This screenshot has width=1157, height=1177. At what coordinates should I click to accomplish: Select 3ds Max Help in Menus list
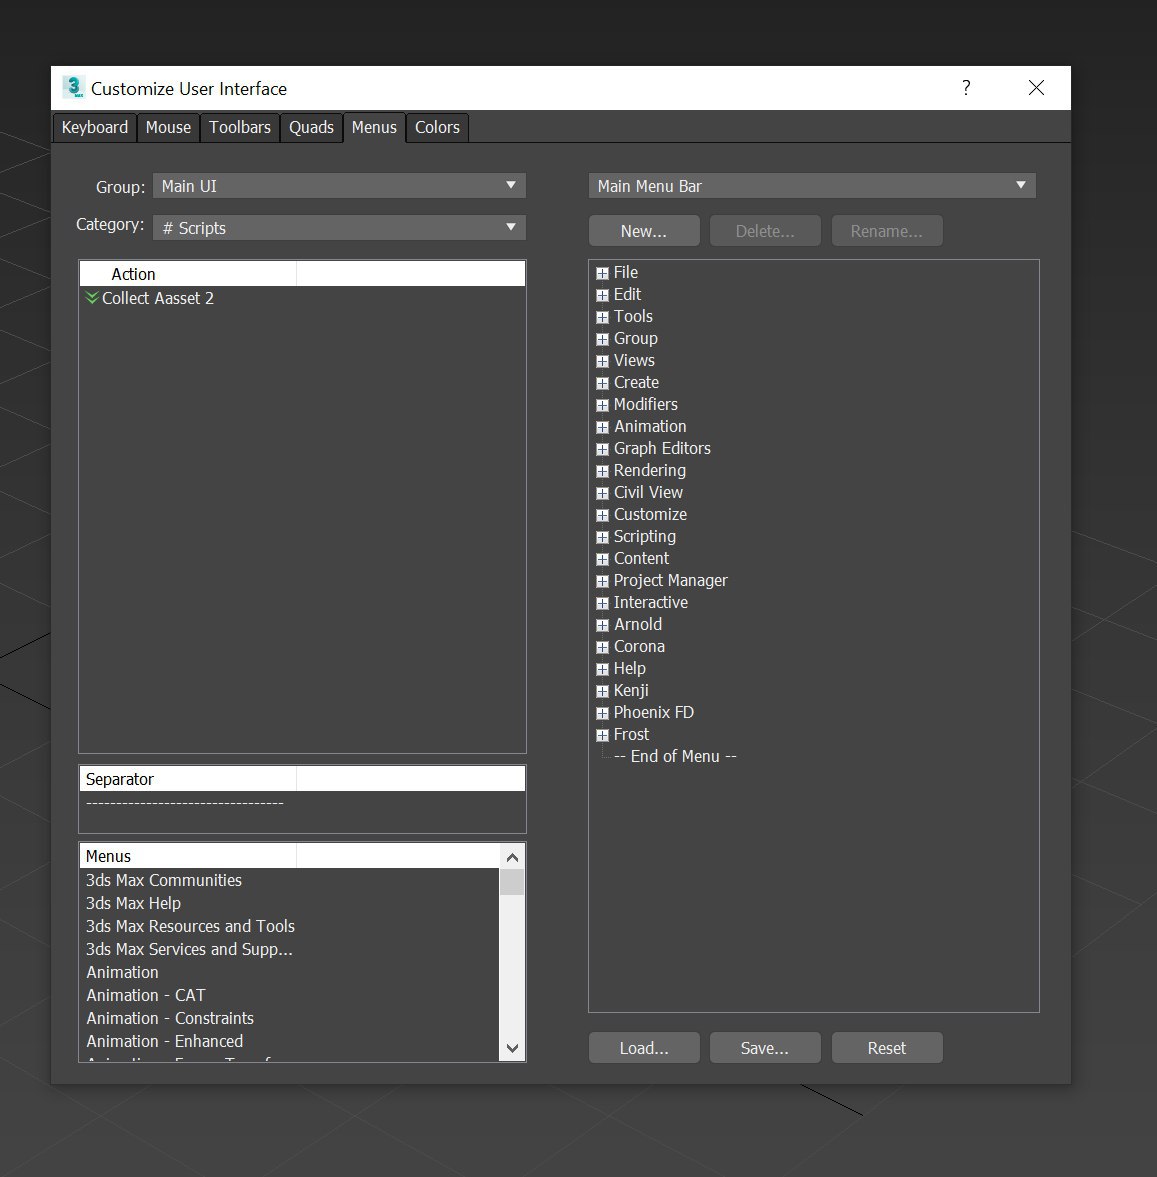tap(133, 903)
